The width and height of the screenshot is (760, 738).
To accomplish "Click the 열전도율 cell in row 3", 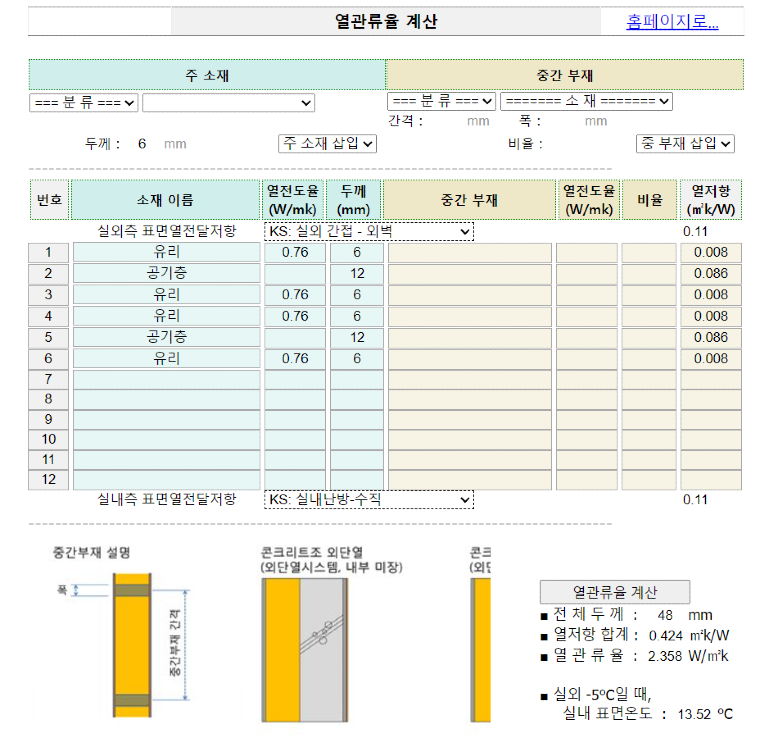I will [x=295, y=295].
